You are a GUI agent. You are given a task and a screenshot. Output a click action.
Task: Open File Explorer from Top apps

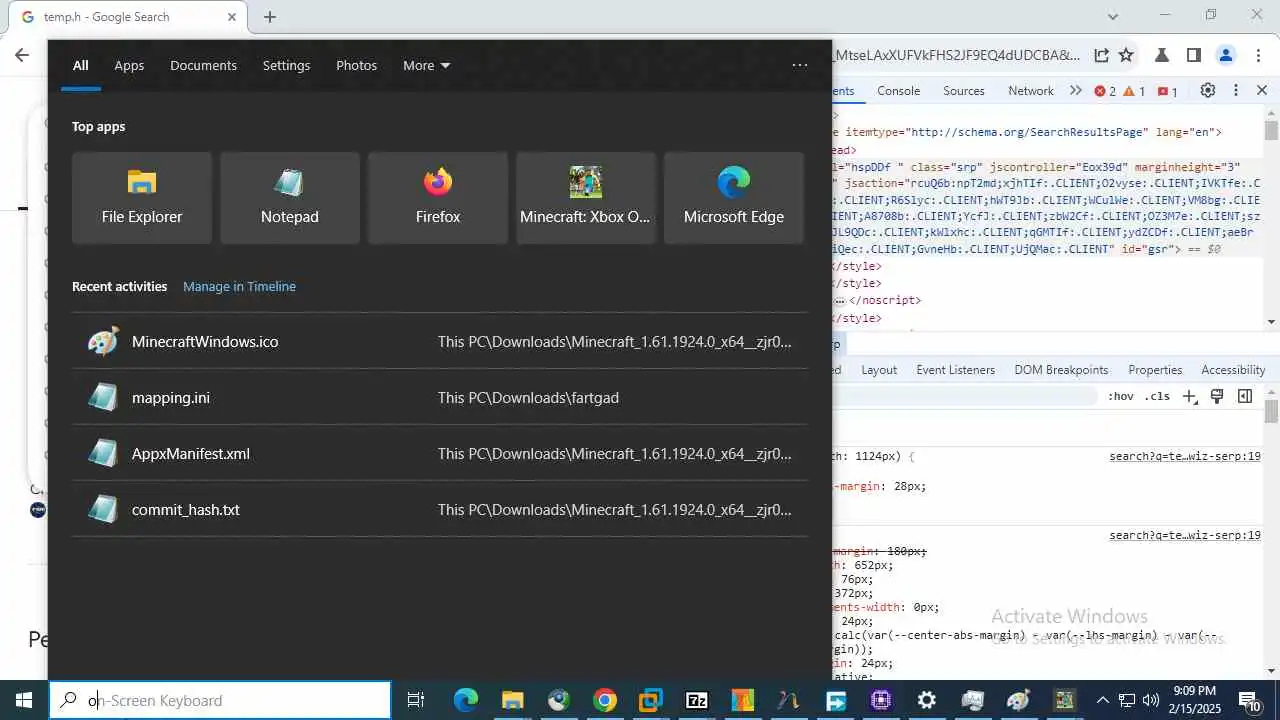coord(142,198)
